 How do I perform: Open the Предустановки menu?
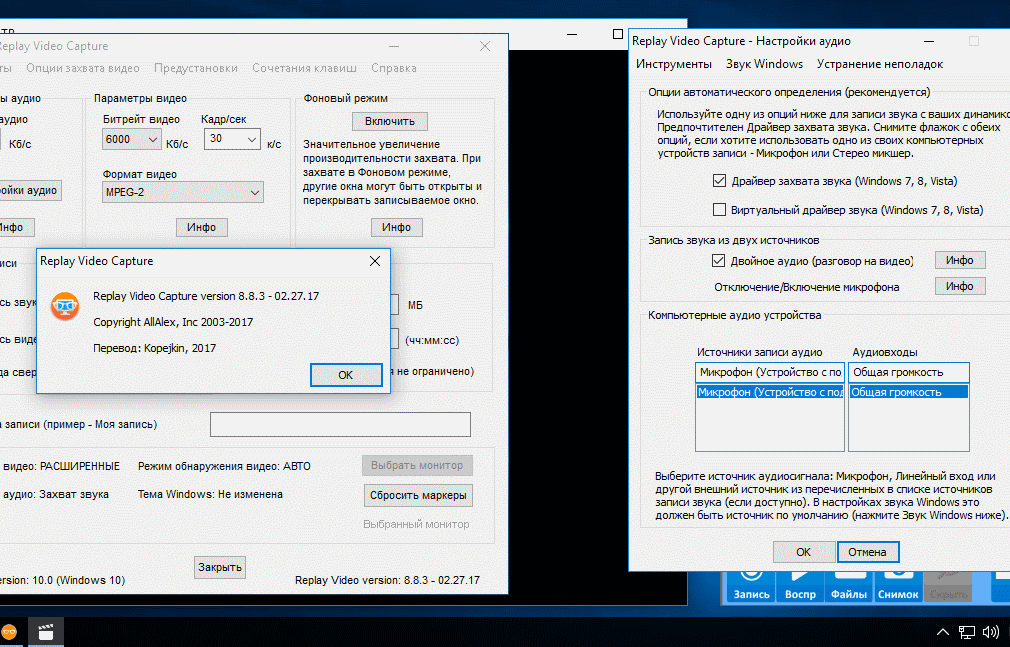(196, 68)
